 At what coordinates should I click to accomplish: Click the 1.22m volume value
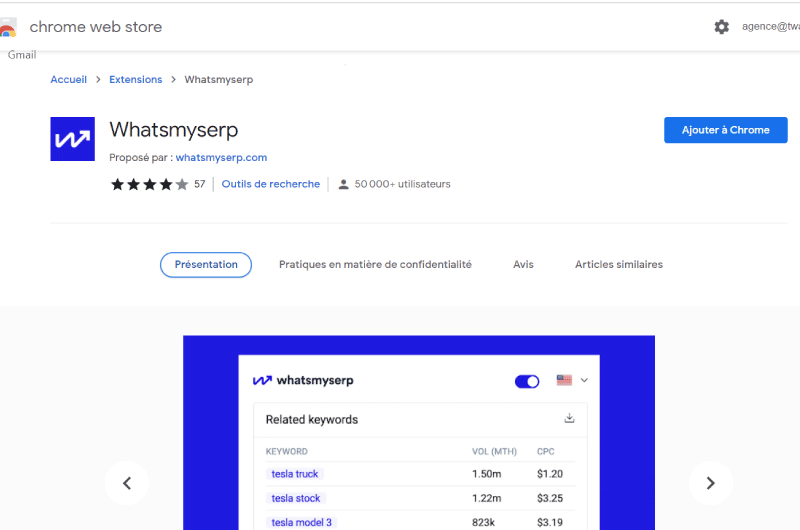click(x=486, y=498)
